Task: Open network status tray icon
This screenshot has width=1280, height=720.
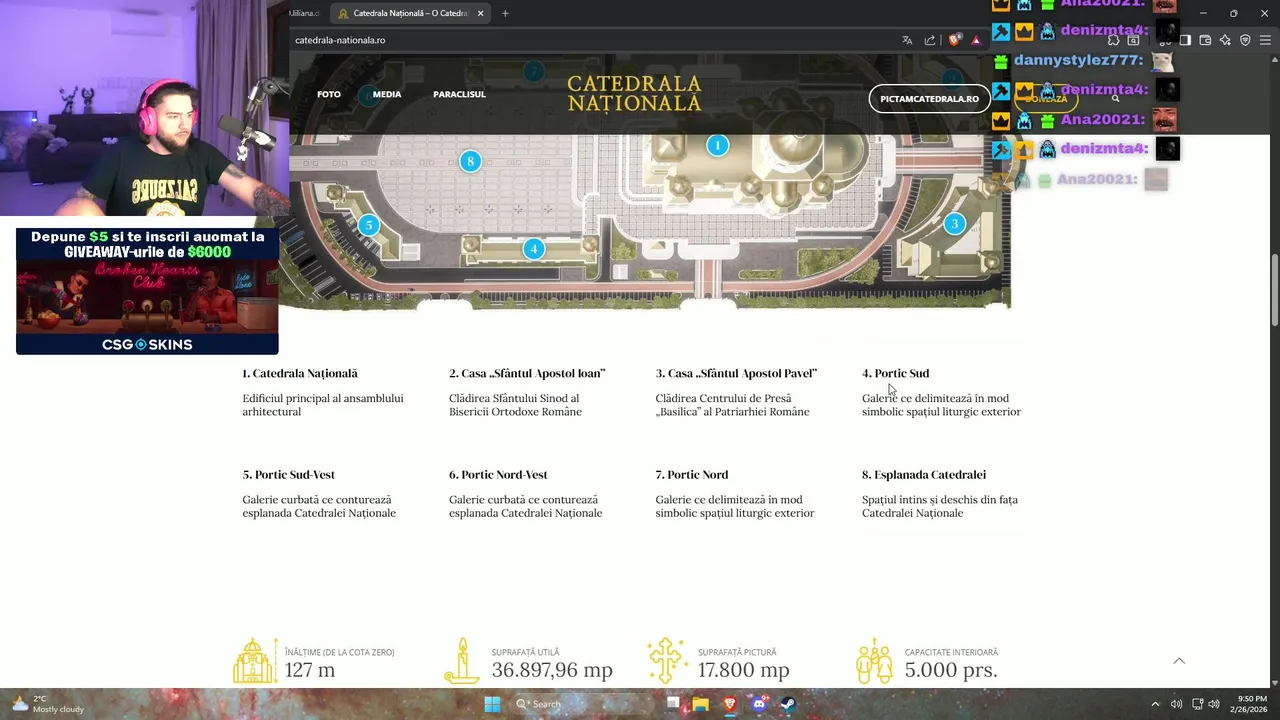Action: click(x=1197, y=704)
